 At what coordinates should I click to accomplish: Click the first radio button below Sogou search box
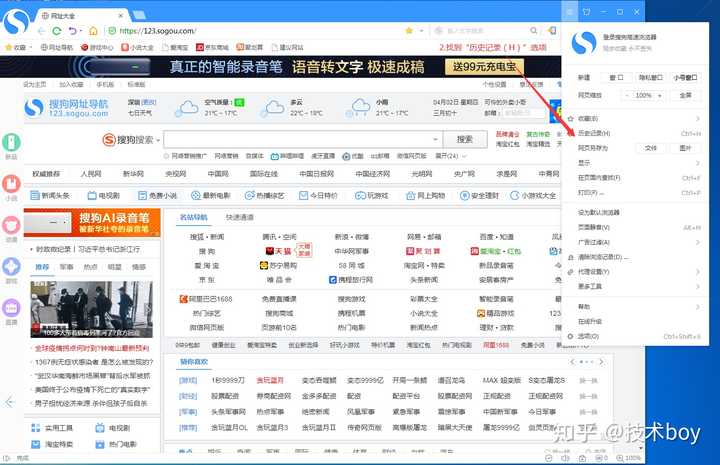pos(166,156)
